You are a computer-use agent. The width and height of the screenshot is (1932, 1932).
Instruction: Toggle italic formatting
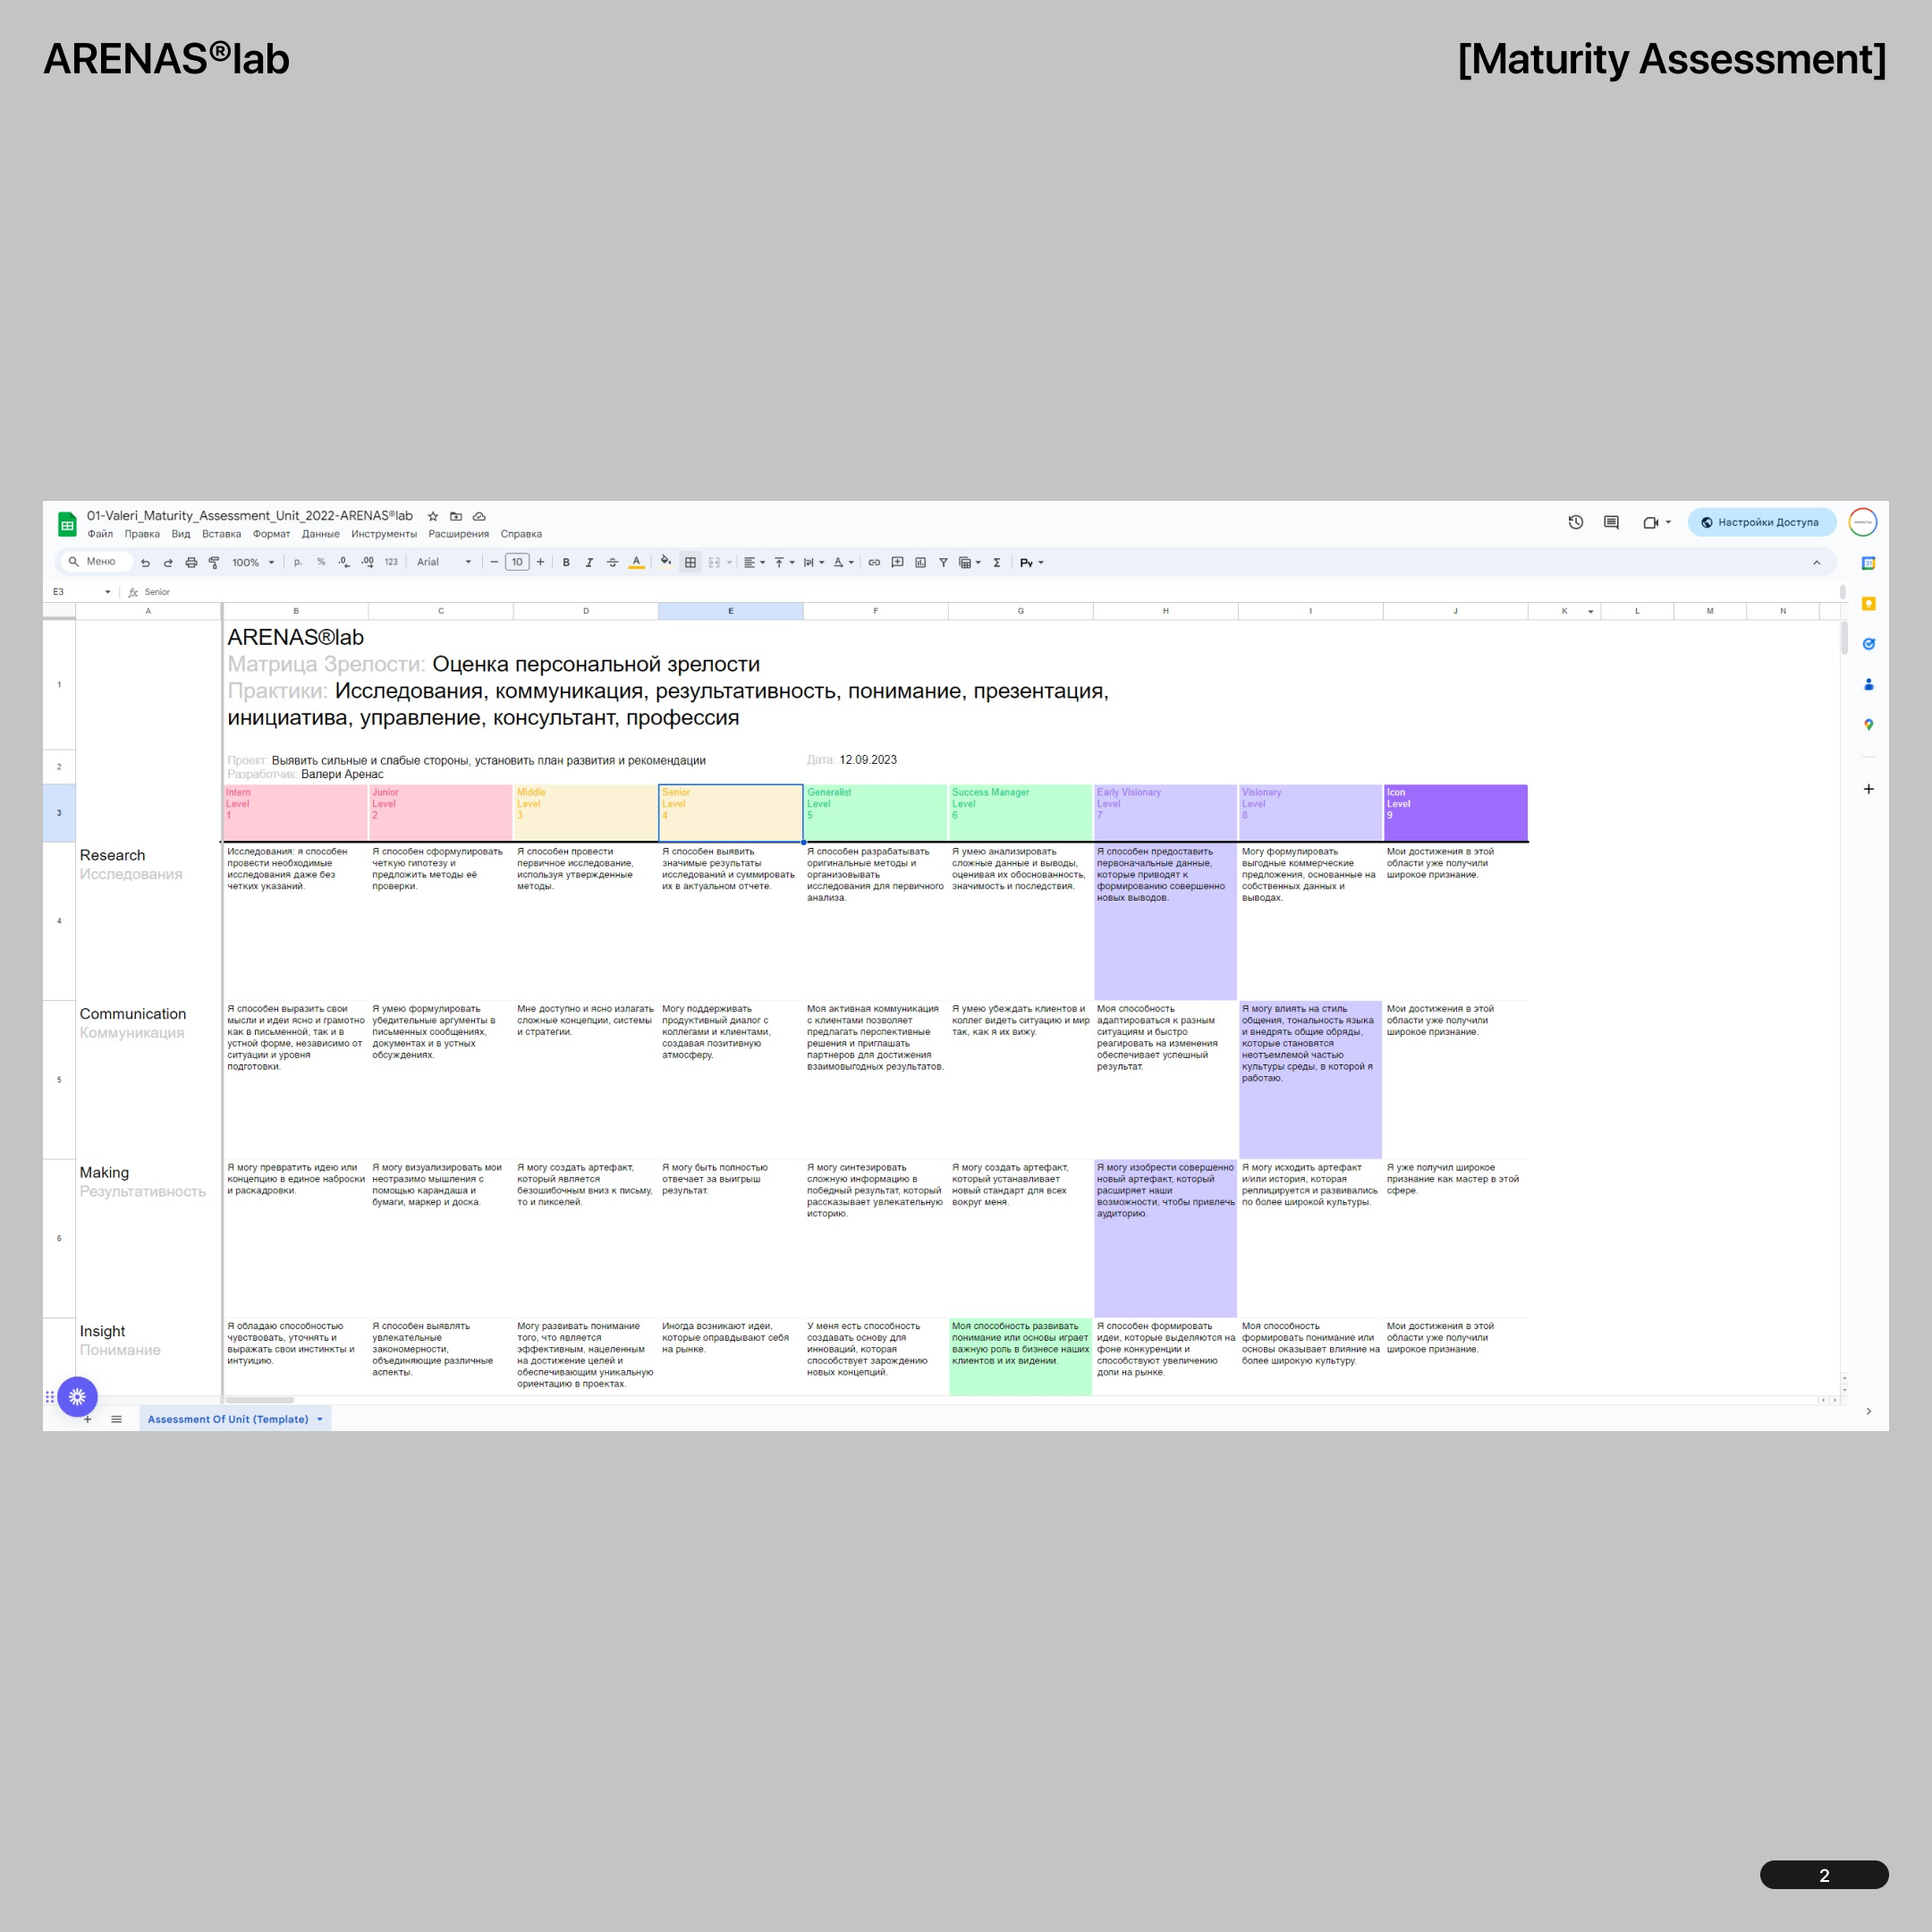589,562
